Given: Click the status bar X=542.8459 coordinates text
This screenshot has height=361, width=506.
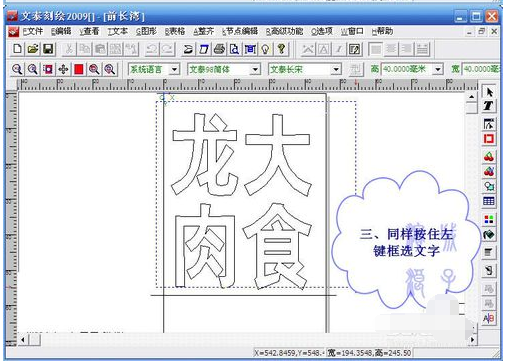Looking at the screenshot, I should coord(289,353).
